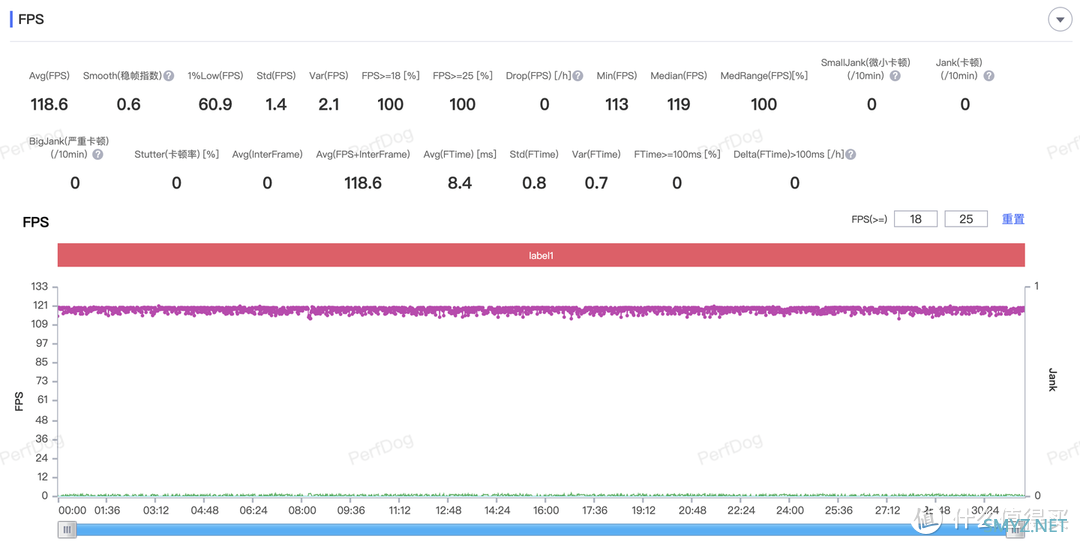
Task: Click the right handle of the time range slider
Action: click(x=1015, y=530)
